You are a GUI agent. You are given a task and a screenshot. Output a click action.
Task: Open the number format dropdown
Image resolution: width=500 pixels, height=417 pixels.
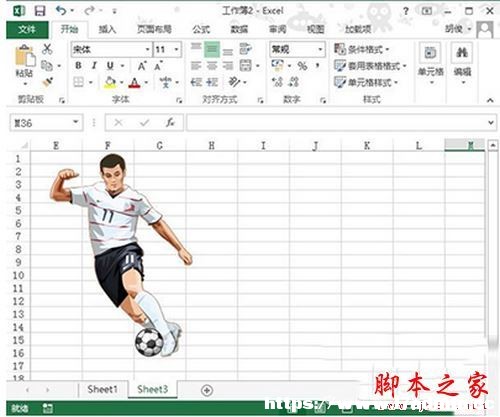(x=320, y=49)
